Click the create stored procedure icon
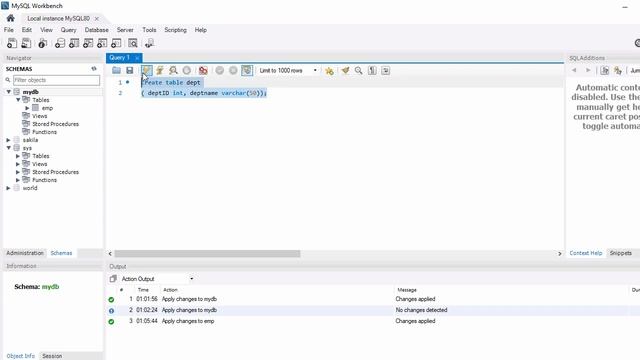 tap(102, 43)
